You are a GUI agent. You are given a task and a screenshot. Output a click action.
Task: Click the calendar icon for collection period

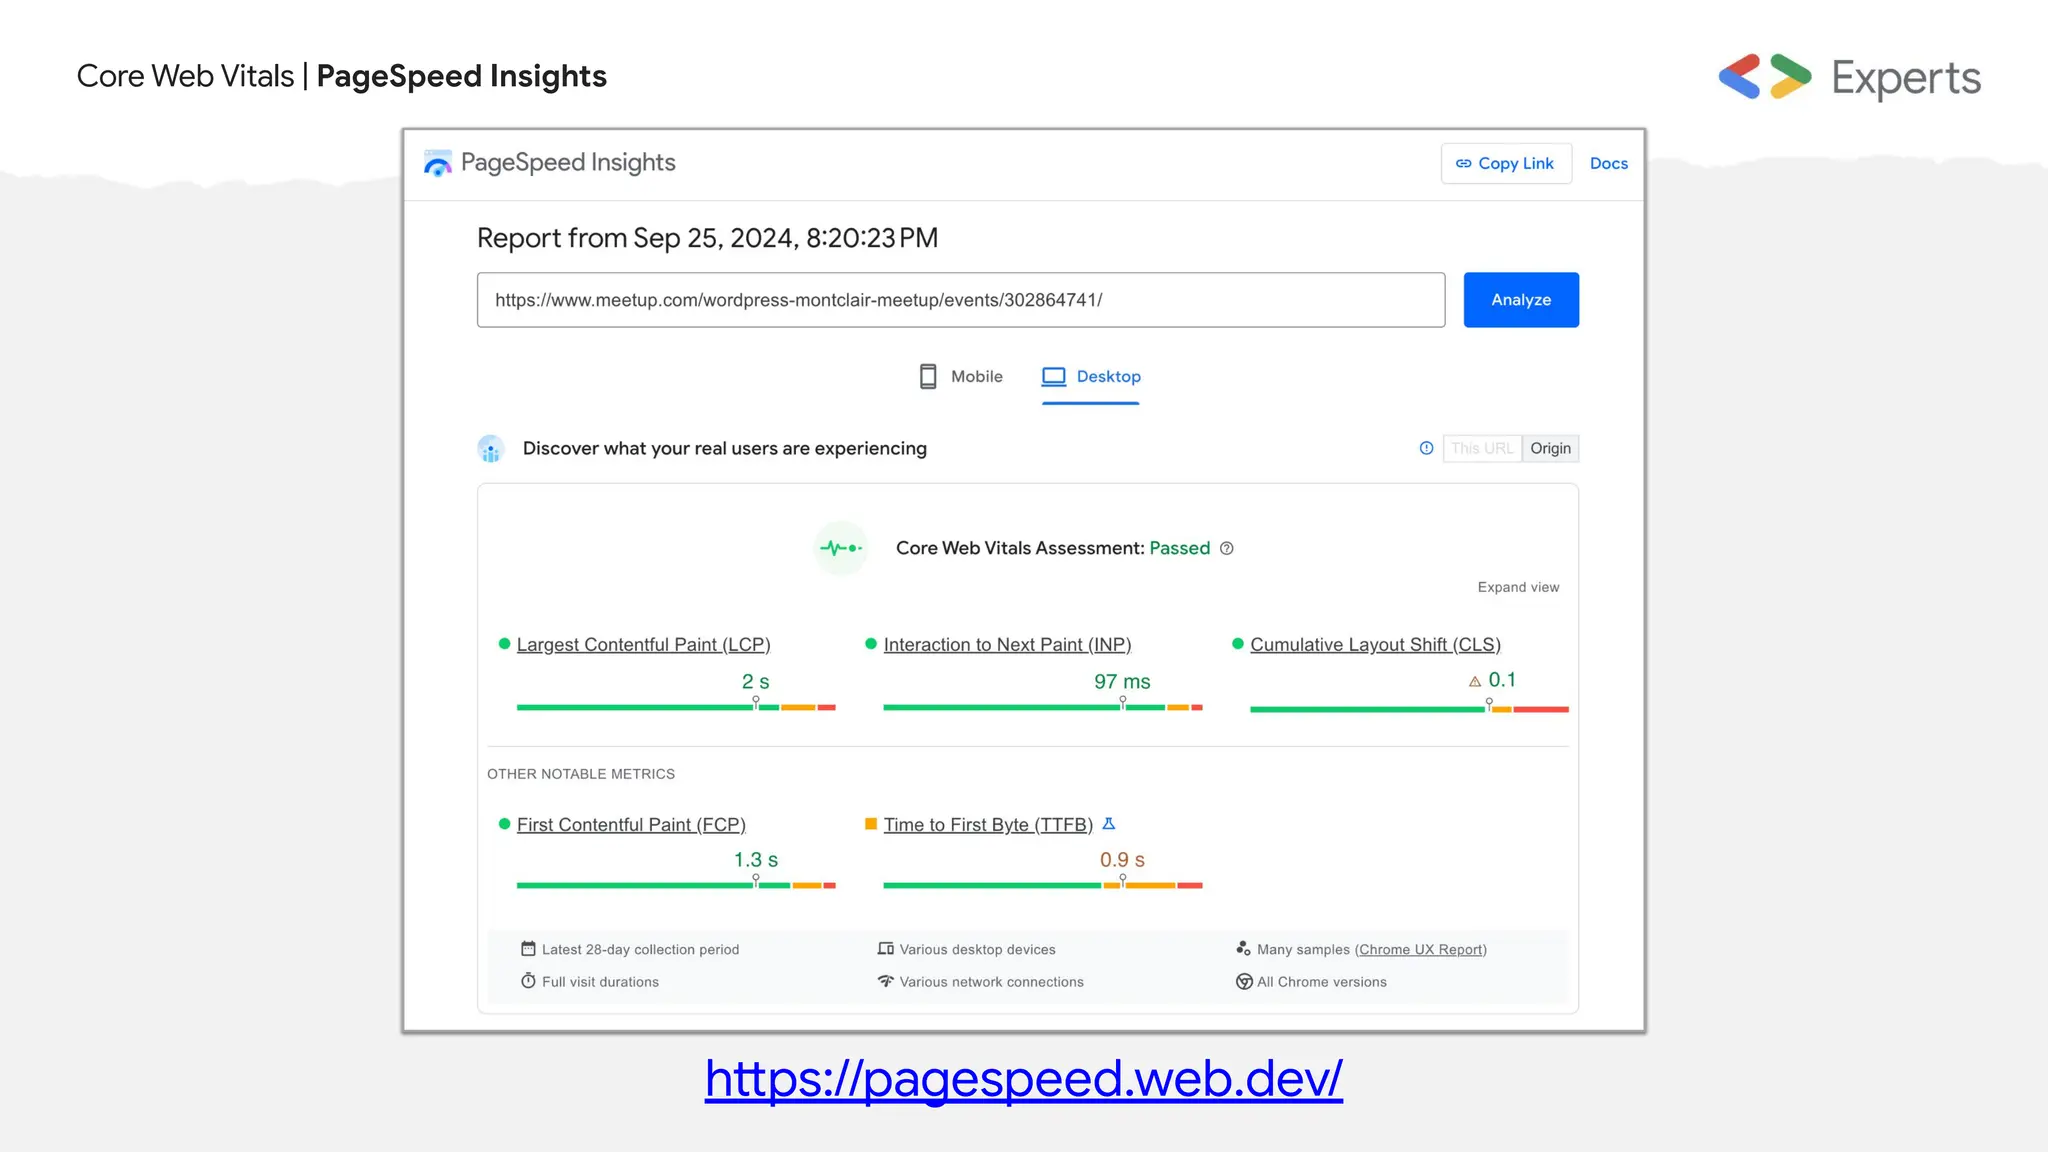click(528, 948)
